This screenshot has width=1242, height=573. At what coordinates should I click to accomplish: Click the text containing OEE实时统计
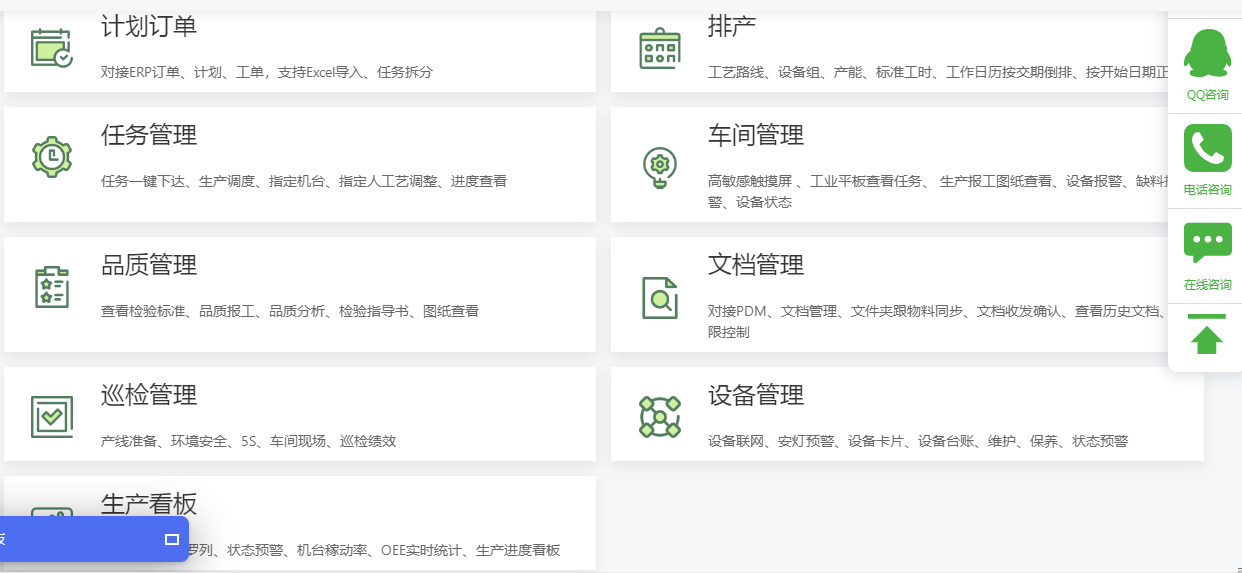pos(374,550)
